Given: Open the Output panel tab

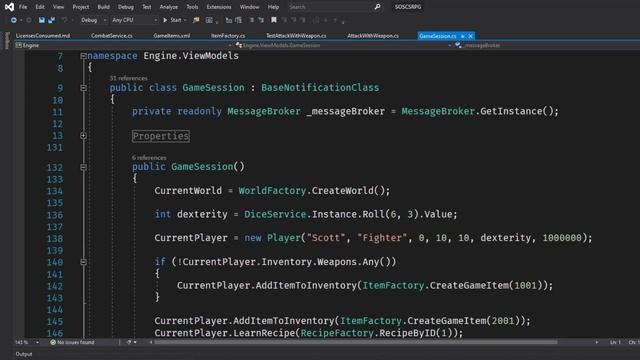Looking at the screenshot, I should click(24, 354).
